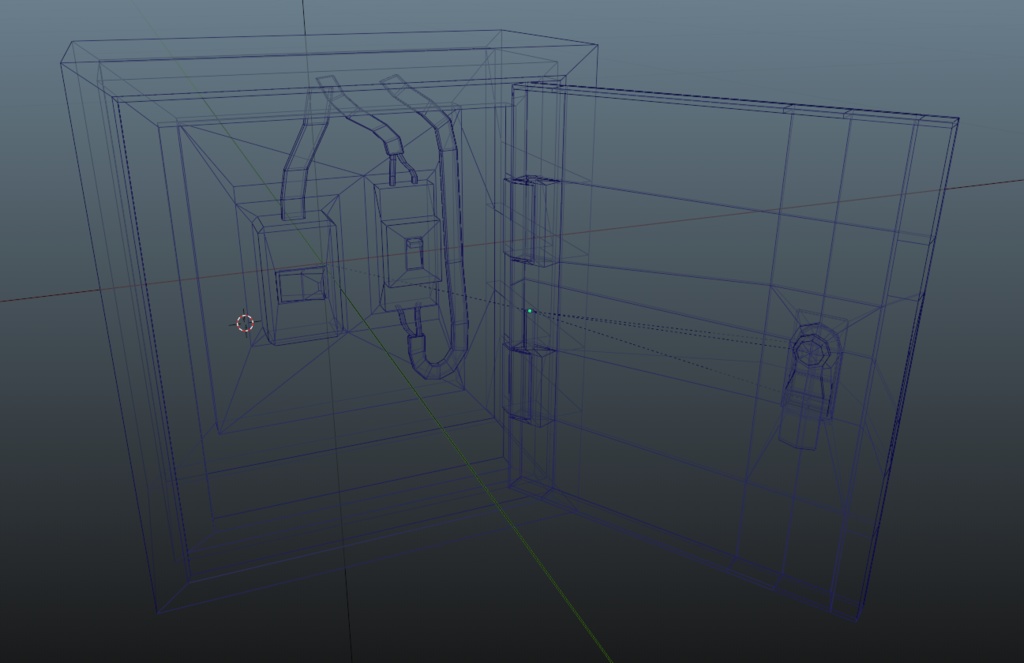Click the rocker switch on center box
1024x663 pixels.
tap(415, 253)
